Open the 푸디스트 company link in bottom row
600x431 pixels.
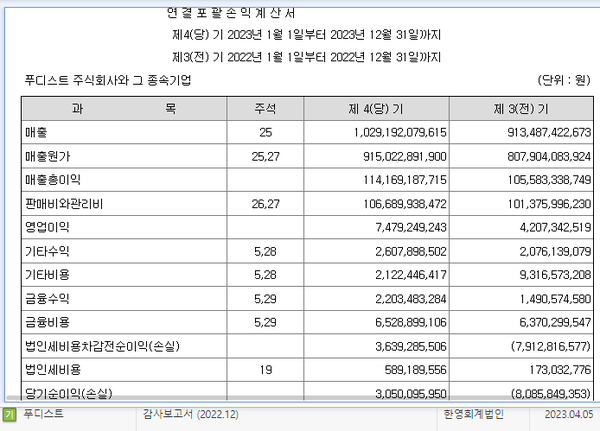coord(43,414)
